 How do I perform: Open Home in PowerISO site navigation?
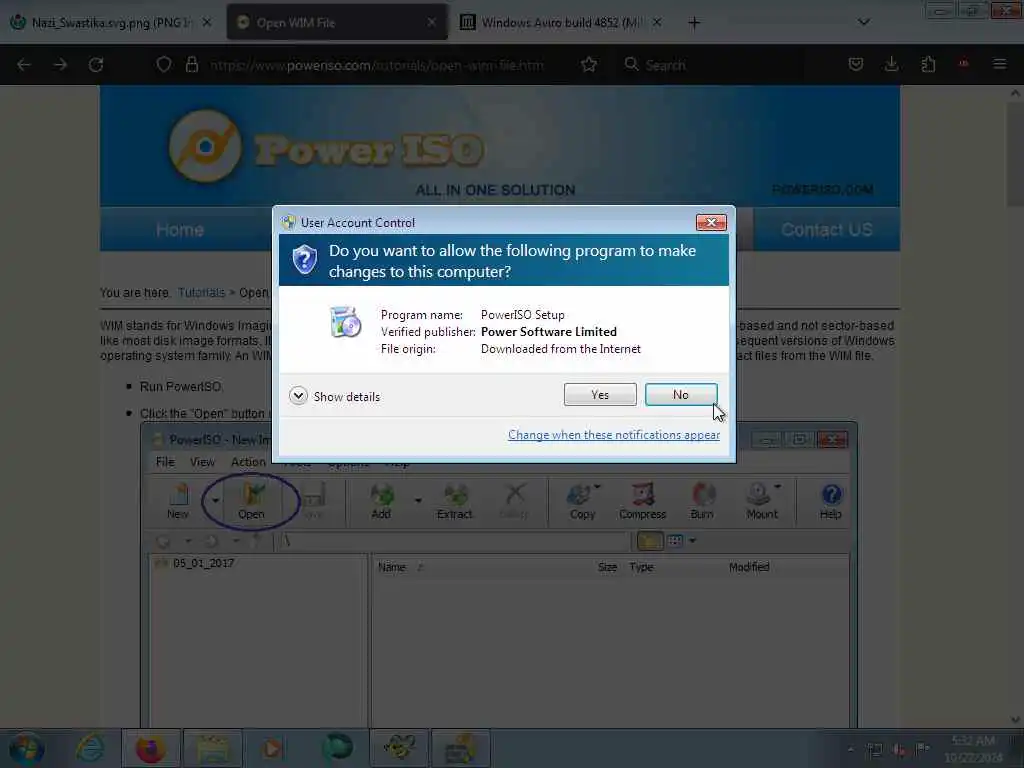point(180,230)
